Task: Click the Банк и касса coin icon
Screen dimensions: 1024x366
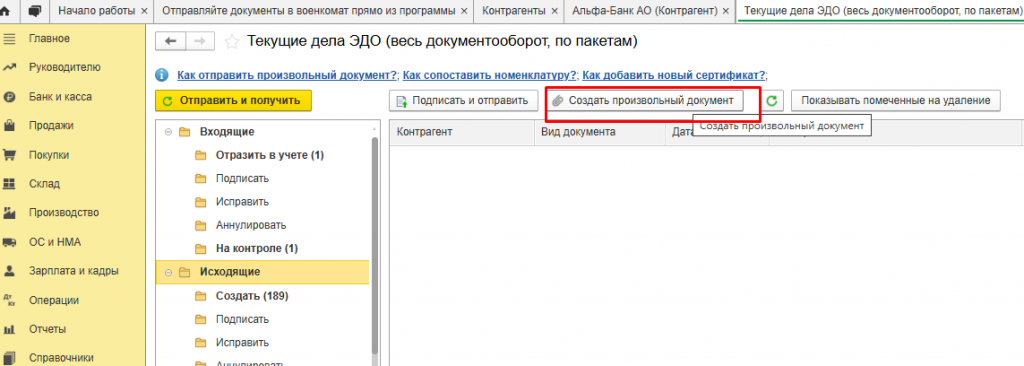Action: [x=9, y=97]
